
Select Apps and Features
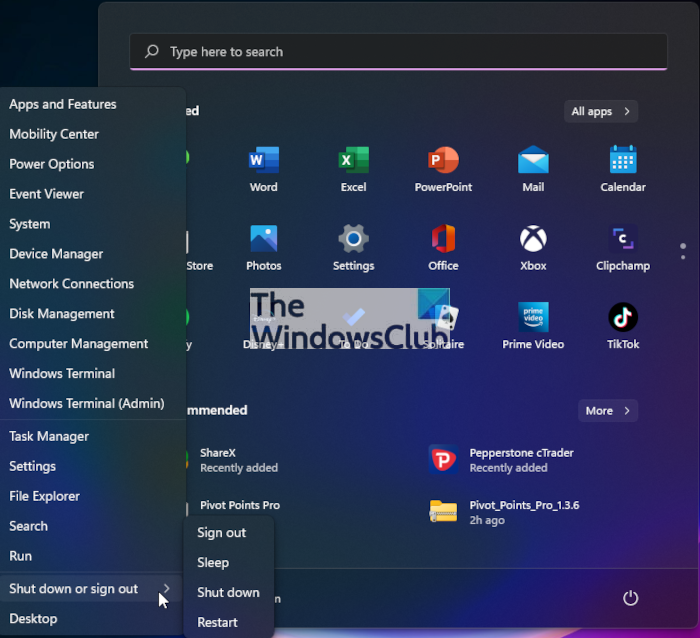(92, 104)
